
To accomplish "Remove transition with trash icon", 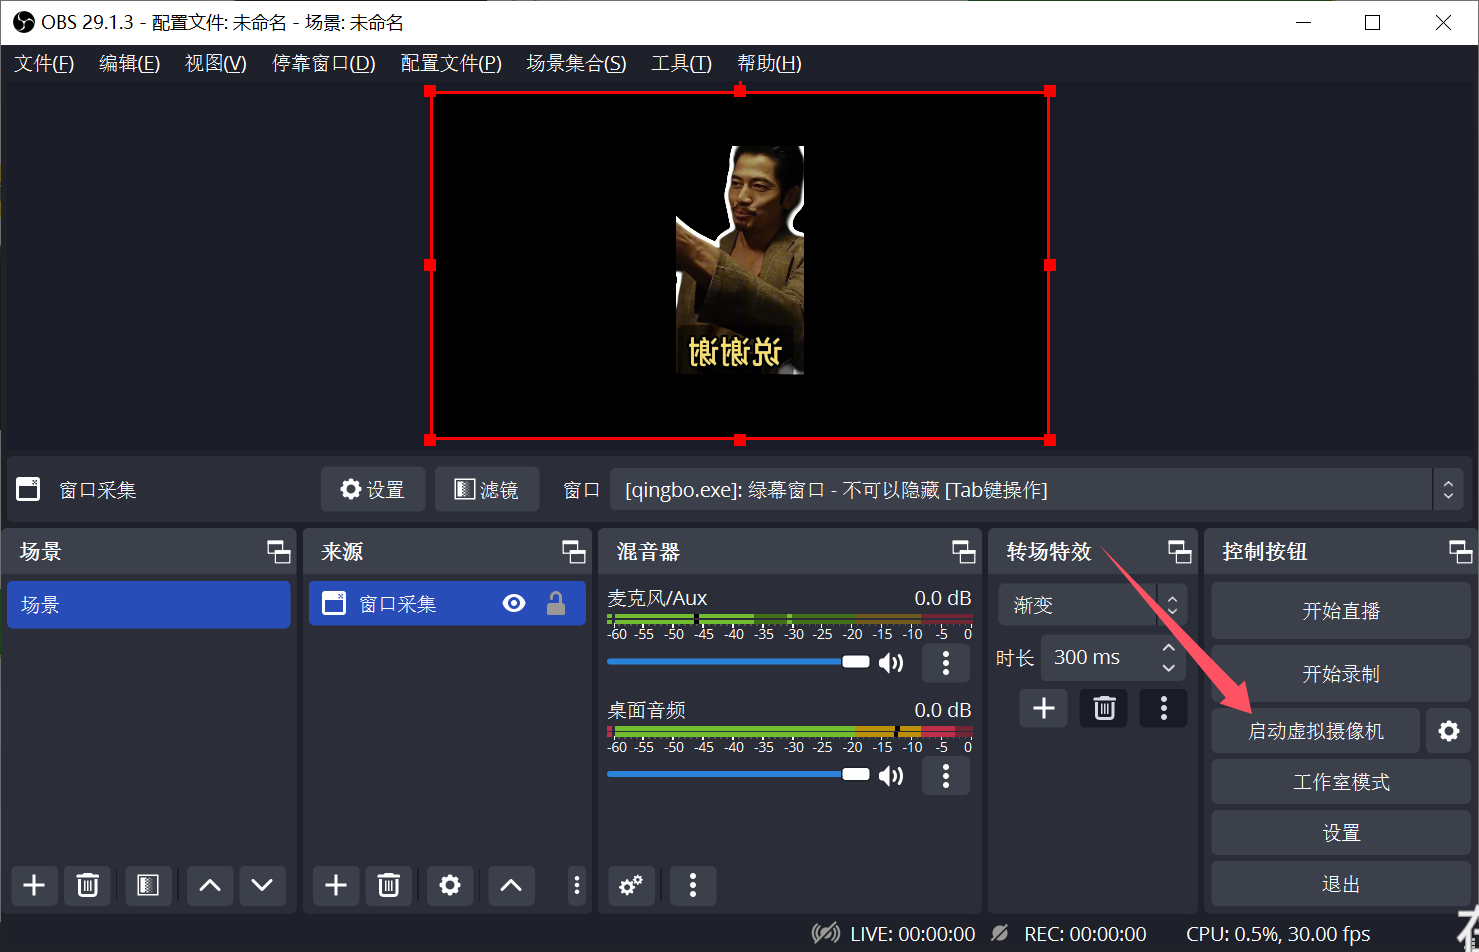I will pyautogui.click(x=1104, y=708).
